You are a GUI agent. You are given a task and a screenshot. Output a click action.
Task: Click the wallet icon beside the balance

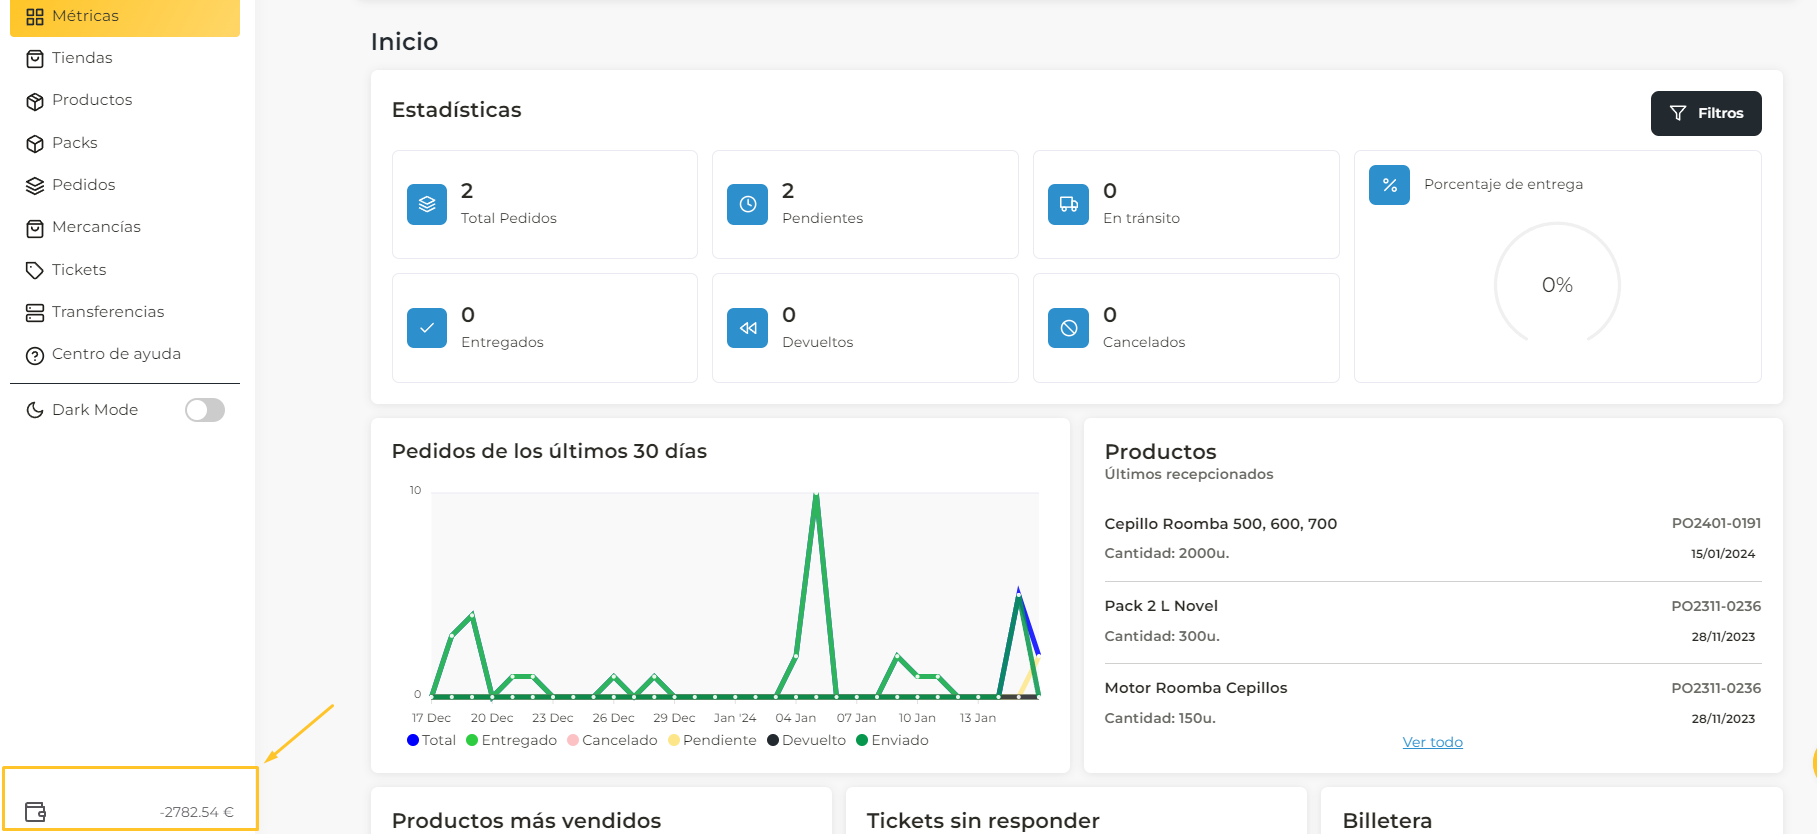[36, 812]
